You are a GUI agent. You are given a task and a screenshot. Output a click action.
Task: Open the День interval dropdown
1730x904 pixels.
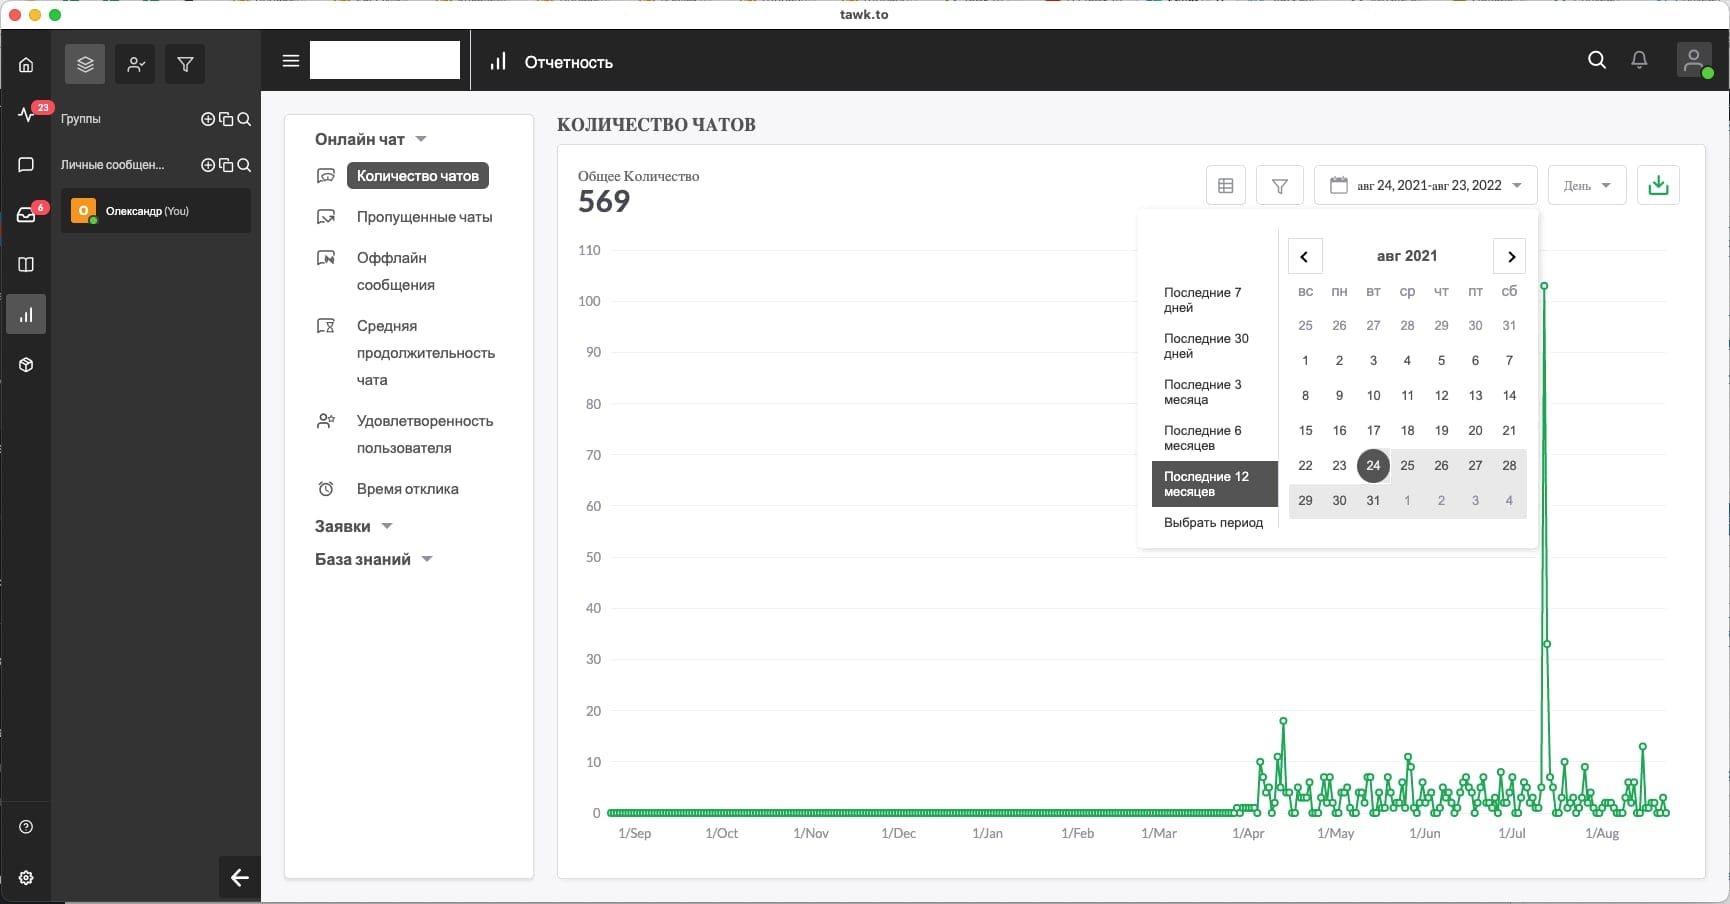pyautogui.click(x=1587, y=185)
